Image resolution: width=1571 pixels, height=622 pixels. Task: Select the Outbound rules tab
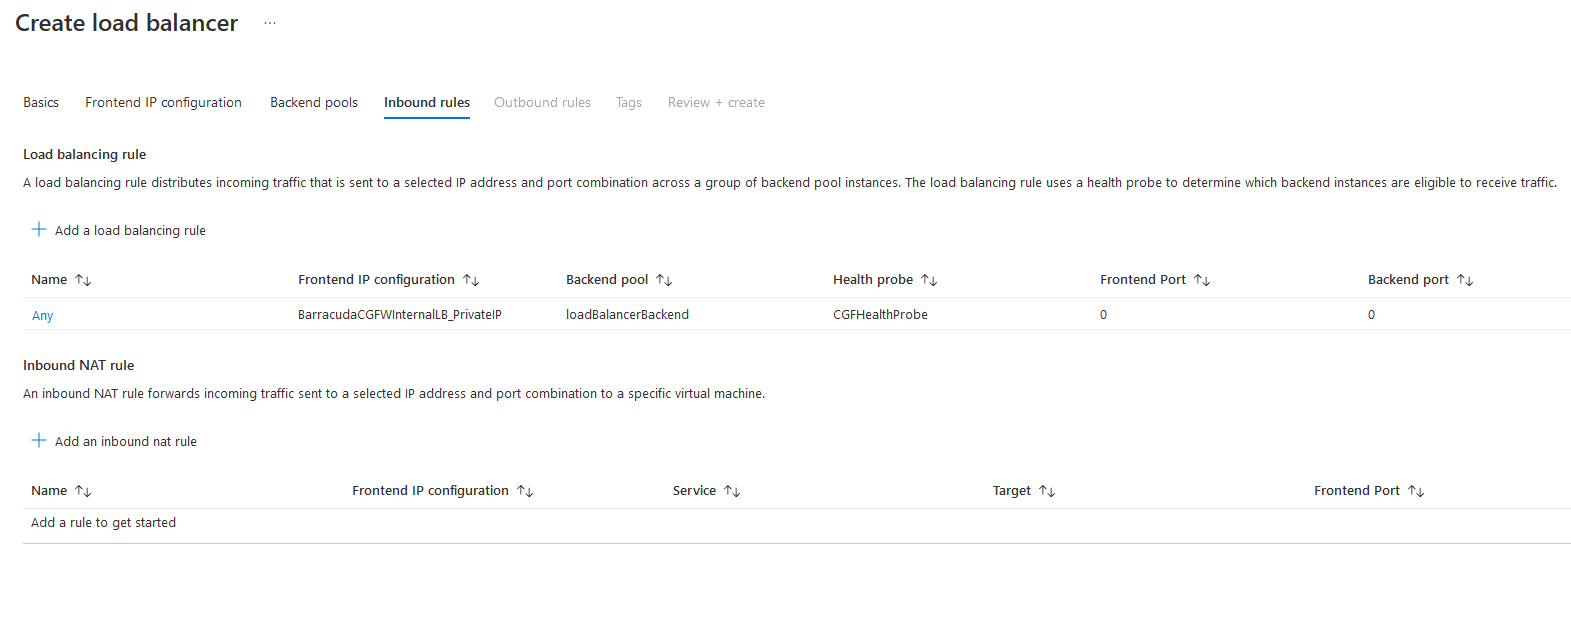[542, 102]
